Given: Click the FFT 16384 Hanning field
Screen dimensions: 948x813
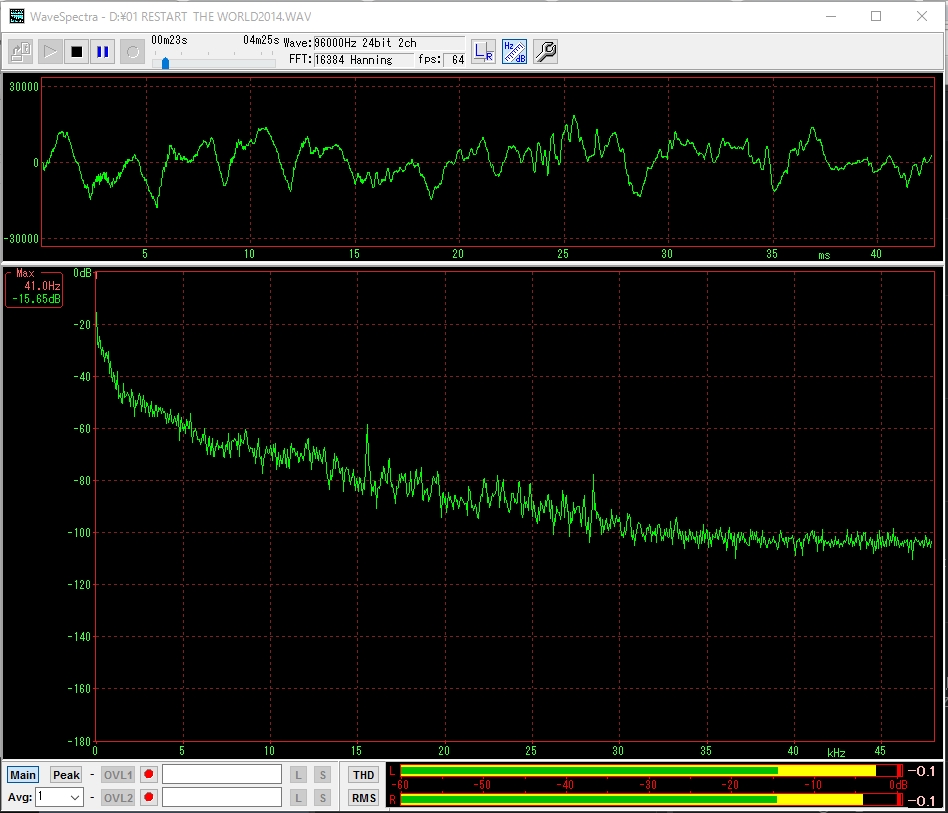Looking at the screenshot, I should [x=363, y=60].
